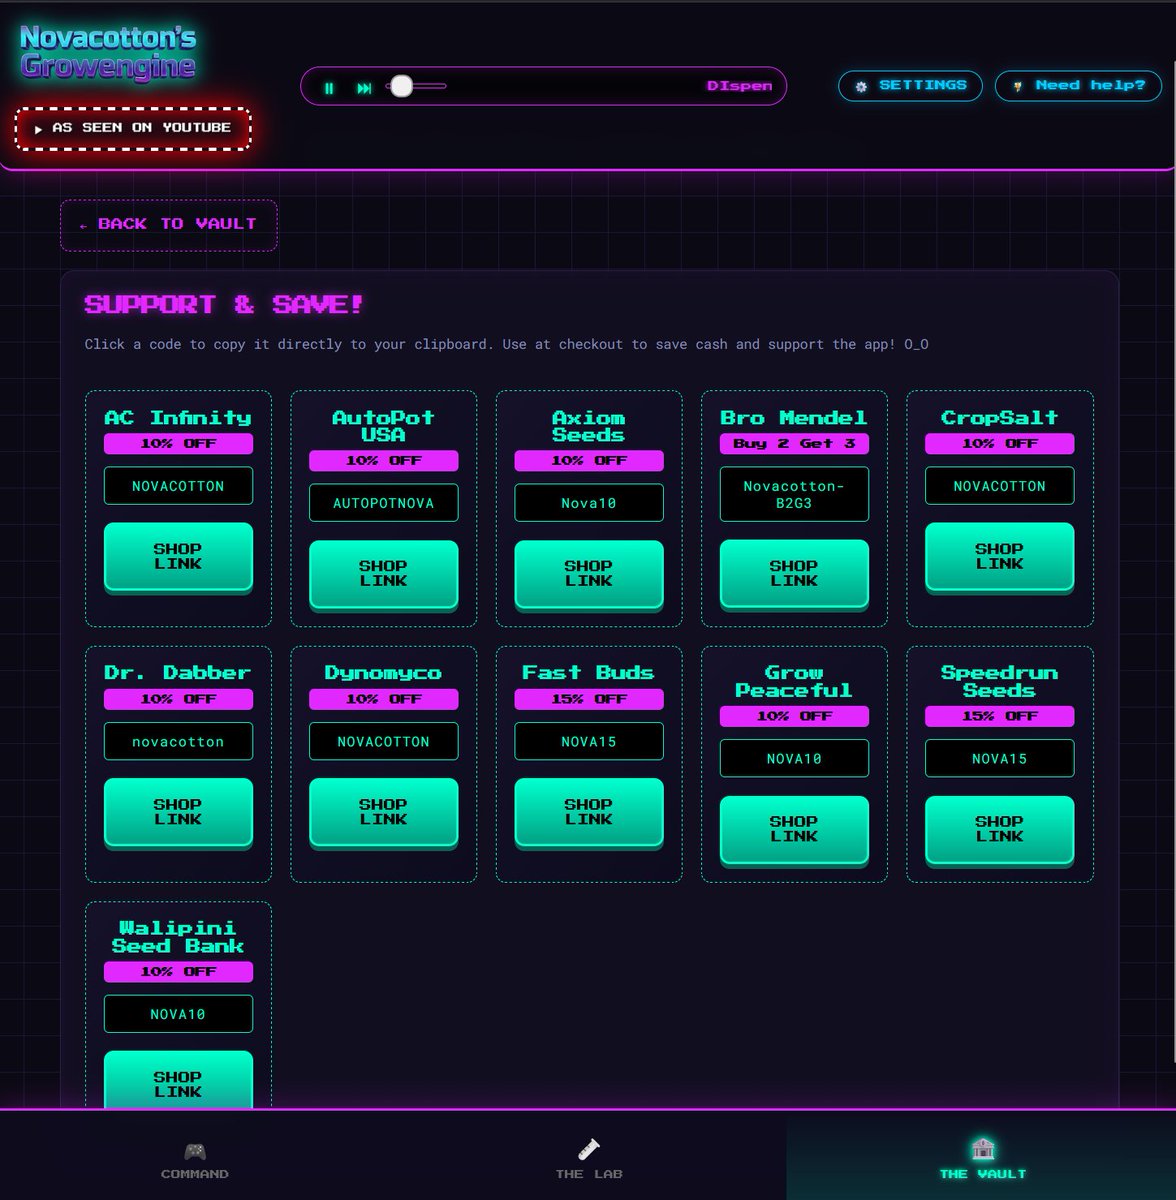Open Need help? button
Image resolution: width=1176 pixels, height=1200 pixels.
pyautogui.click(x=1078, y=86)
